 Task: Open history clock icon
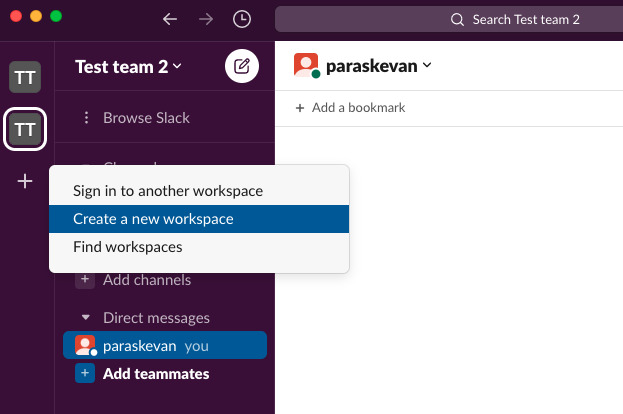coord(242,19)
